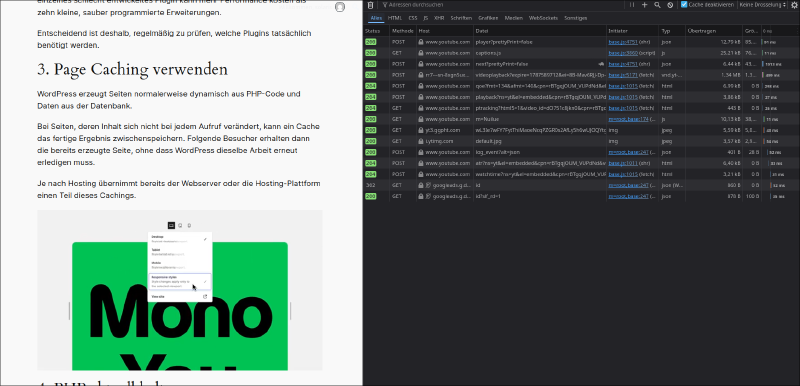Clear the network log with trash icon

370,5
